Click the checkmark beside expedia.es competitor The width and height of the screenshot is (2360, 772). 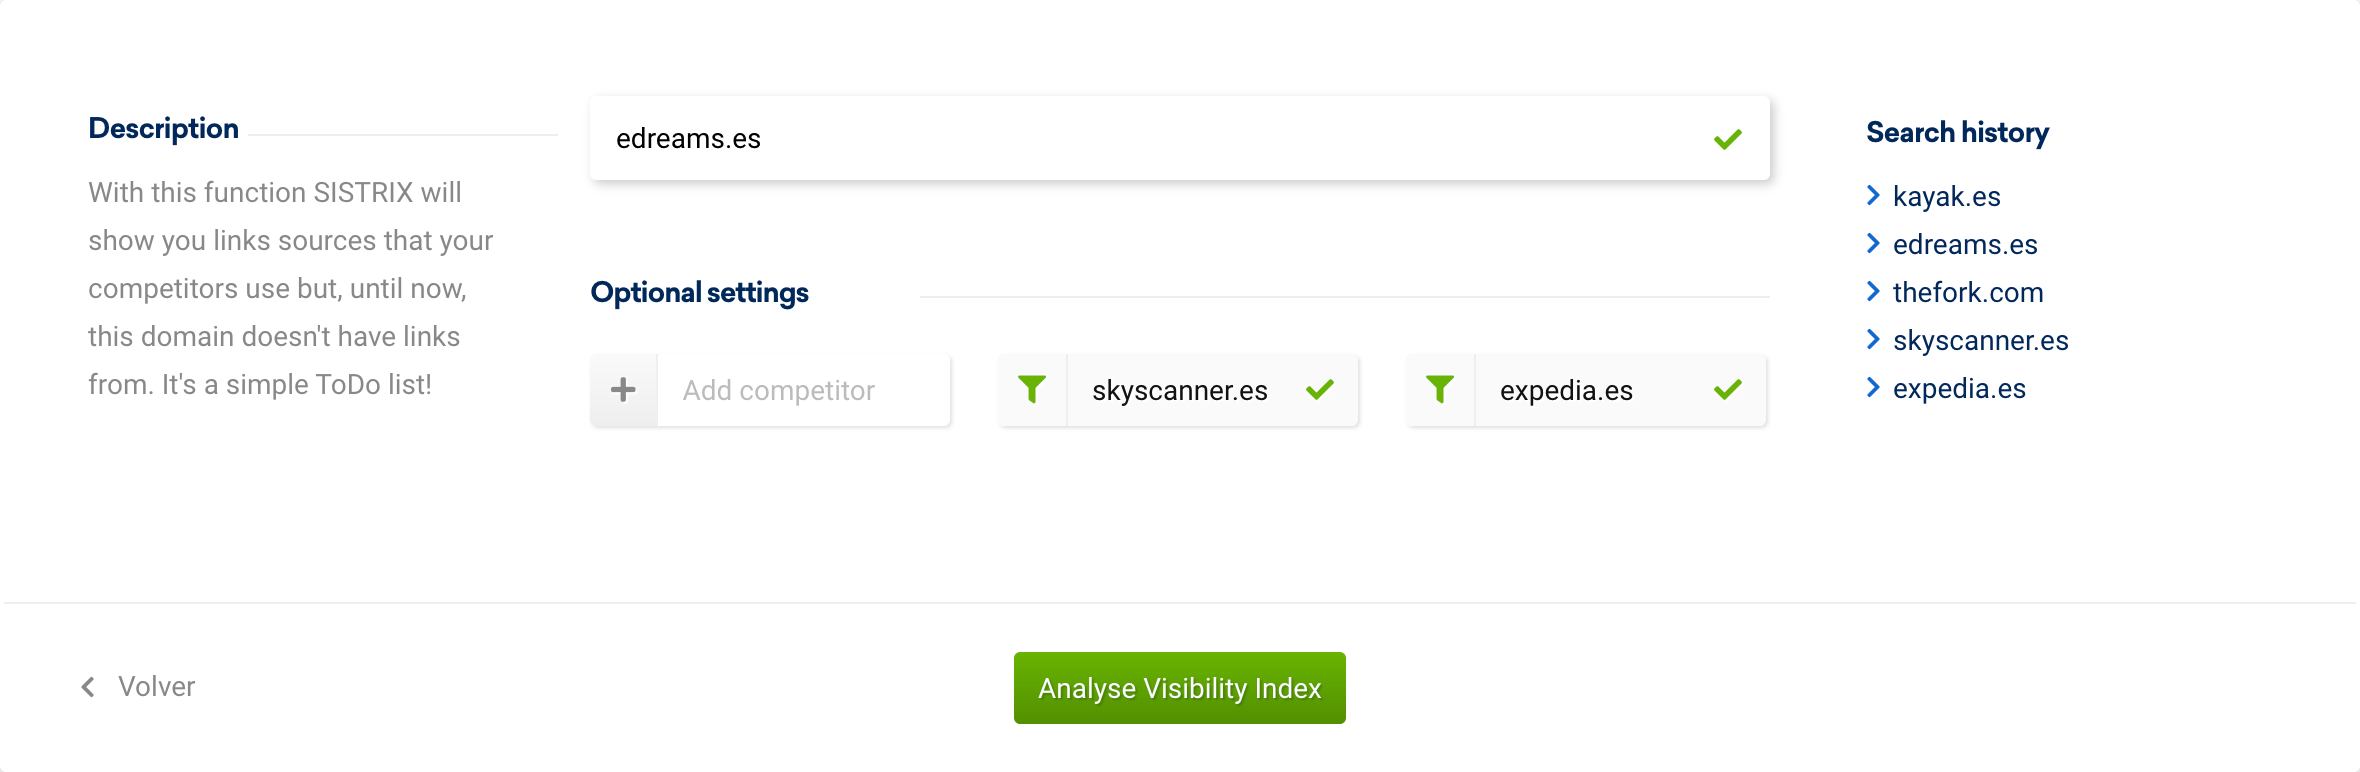point(1728,390)
